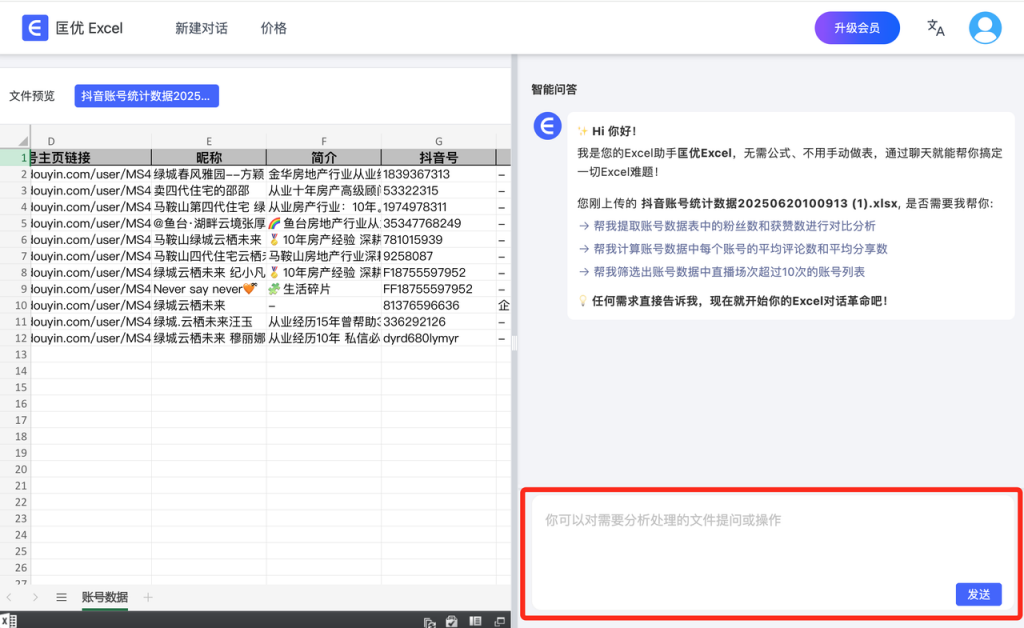This screenshot has width=1024, height=628.
Task: Add a new sheet with plus icon
Action: pos(148,597)
